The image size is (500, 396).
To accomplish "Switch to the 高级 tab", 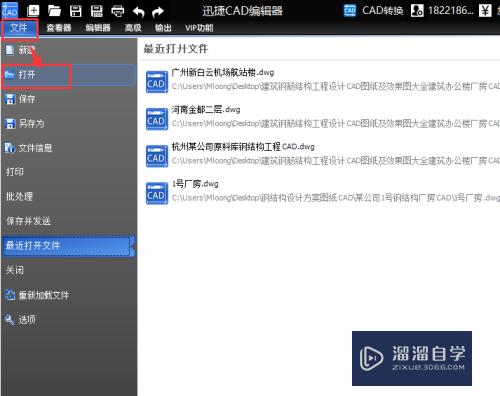I will click(x=133, y=28).
